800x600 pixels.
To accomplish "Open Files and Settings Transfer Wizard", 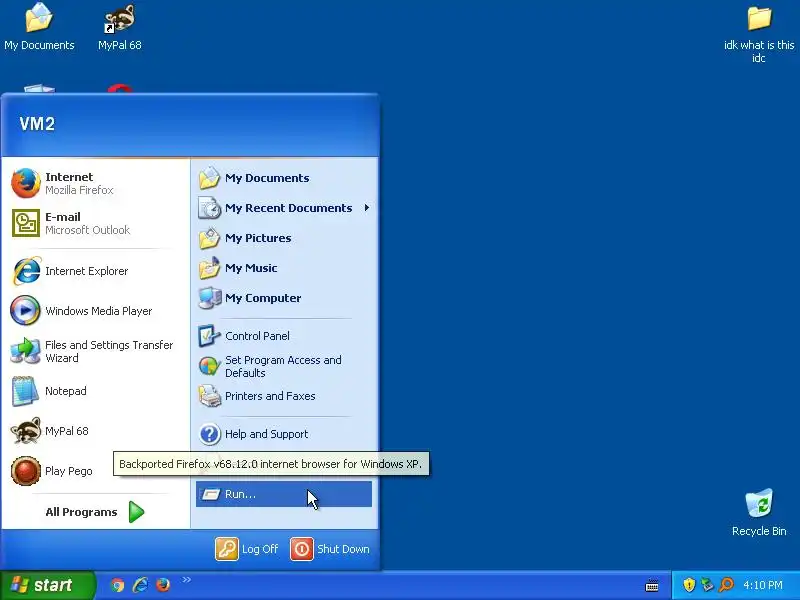I will click(x=95, y=351).
